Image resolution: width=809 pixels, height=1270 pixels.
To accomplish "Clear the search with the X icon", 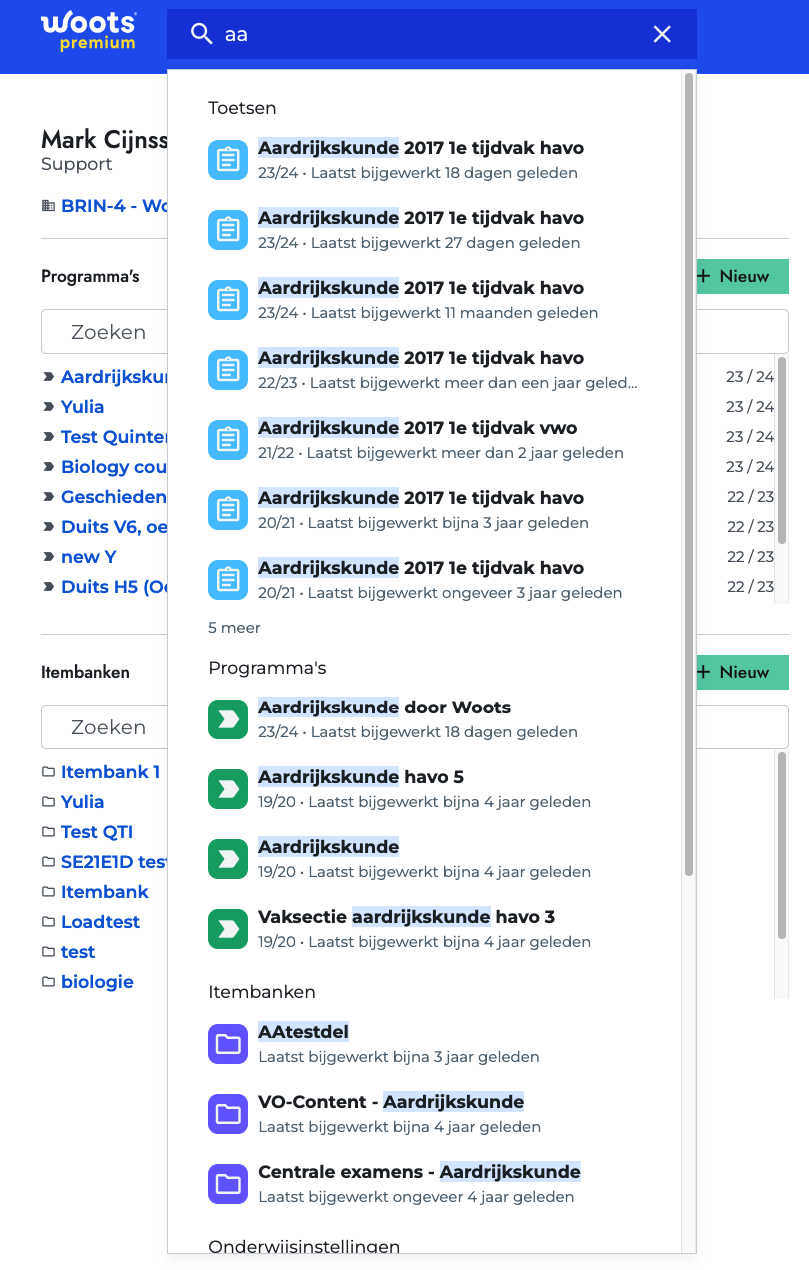I will click(662, 34).
